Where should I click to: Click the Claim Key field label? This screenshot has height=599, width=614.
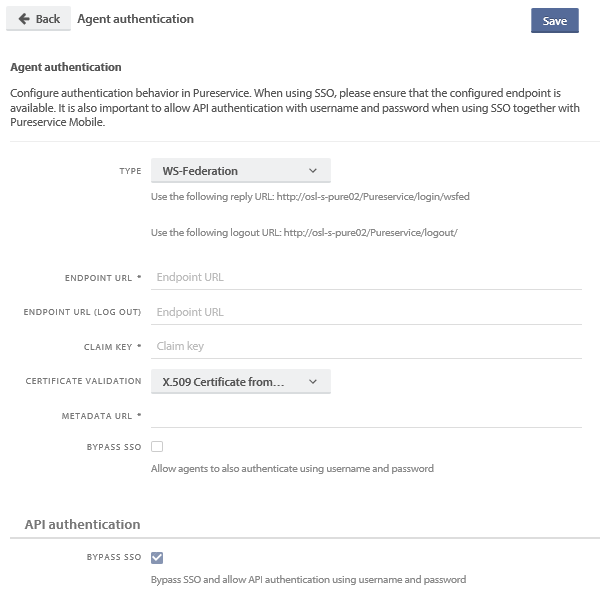point(108,347)
